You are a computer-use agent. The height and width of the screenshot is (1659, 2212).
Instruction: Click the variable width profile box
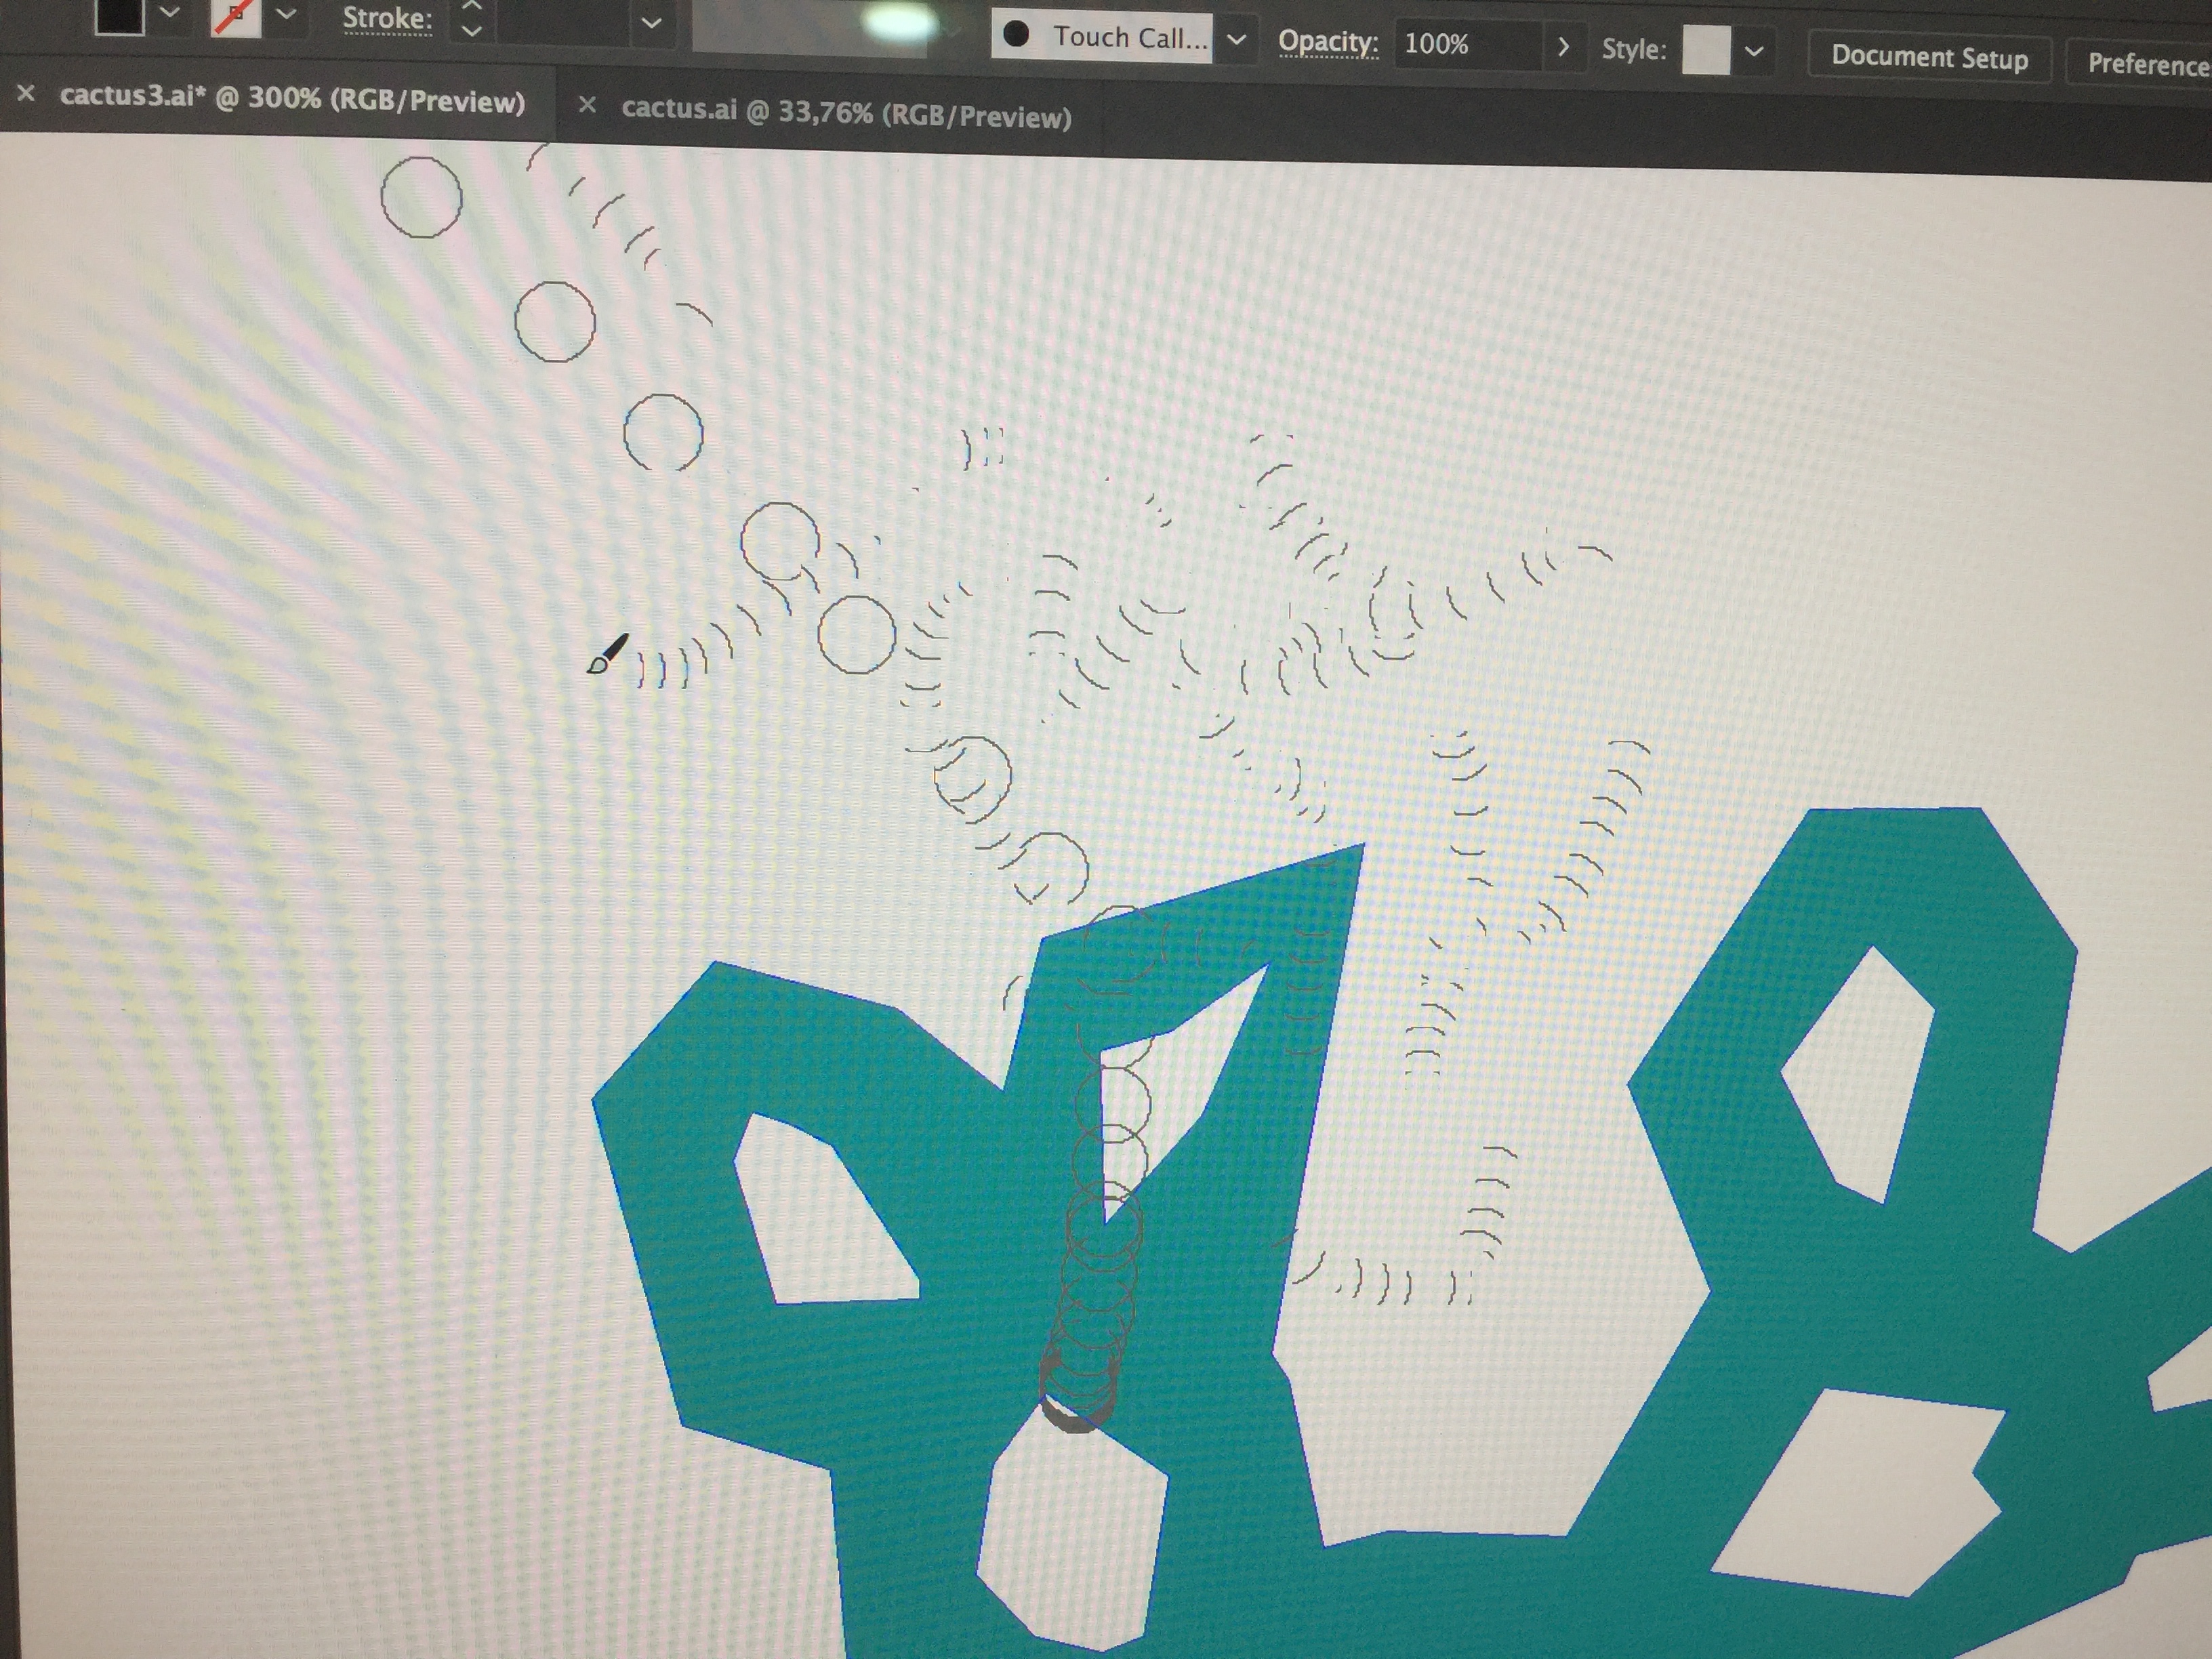coord(810,26)
